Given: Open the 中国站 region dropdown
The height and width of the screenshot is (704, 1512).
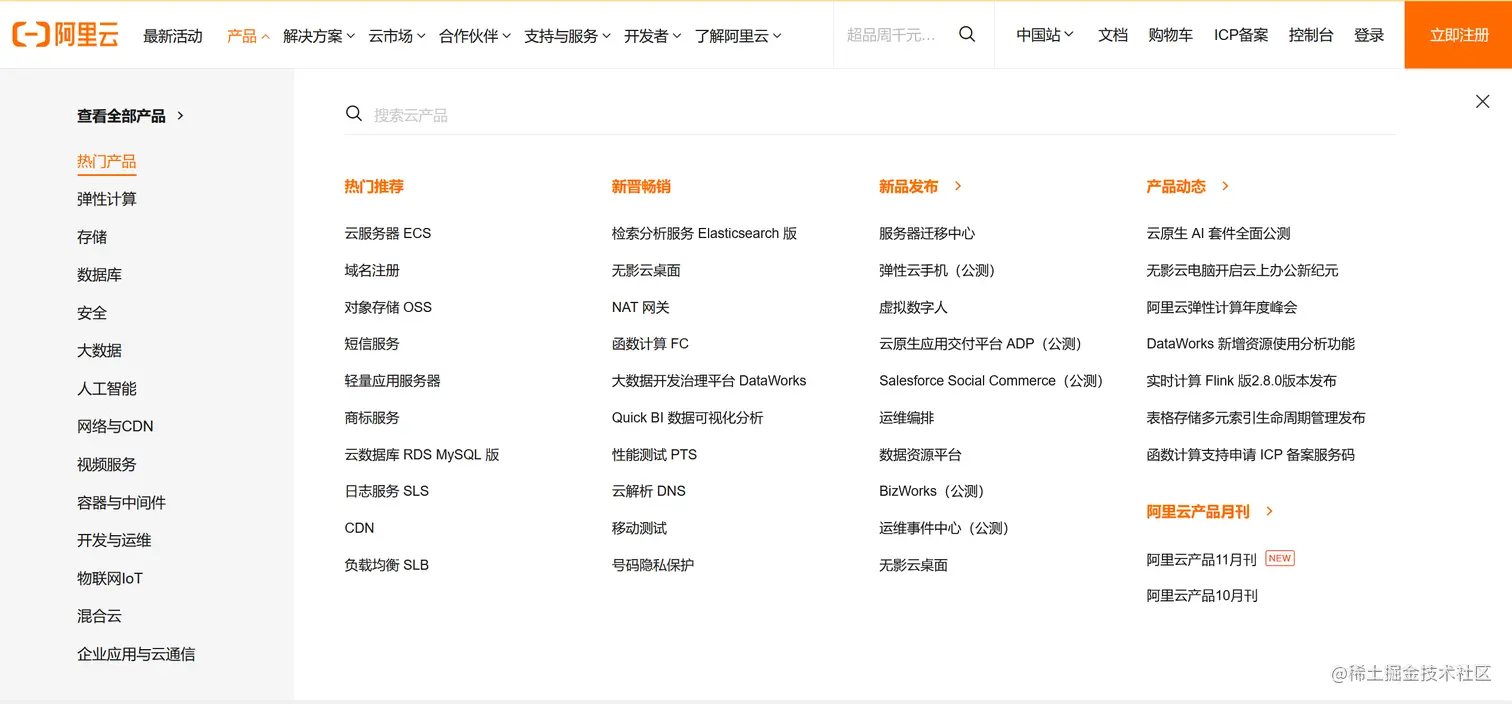Looking at the screenshot, I should [1045, 35].
